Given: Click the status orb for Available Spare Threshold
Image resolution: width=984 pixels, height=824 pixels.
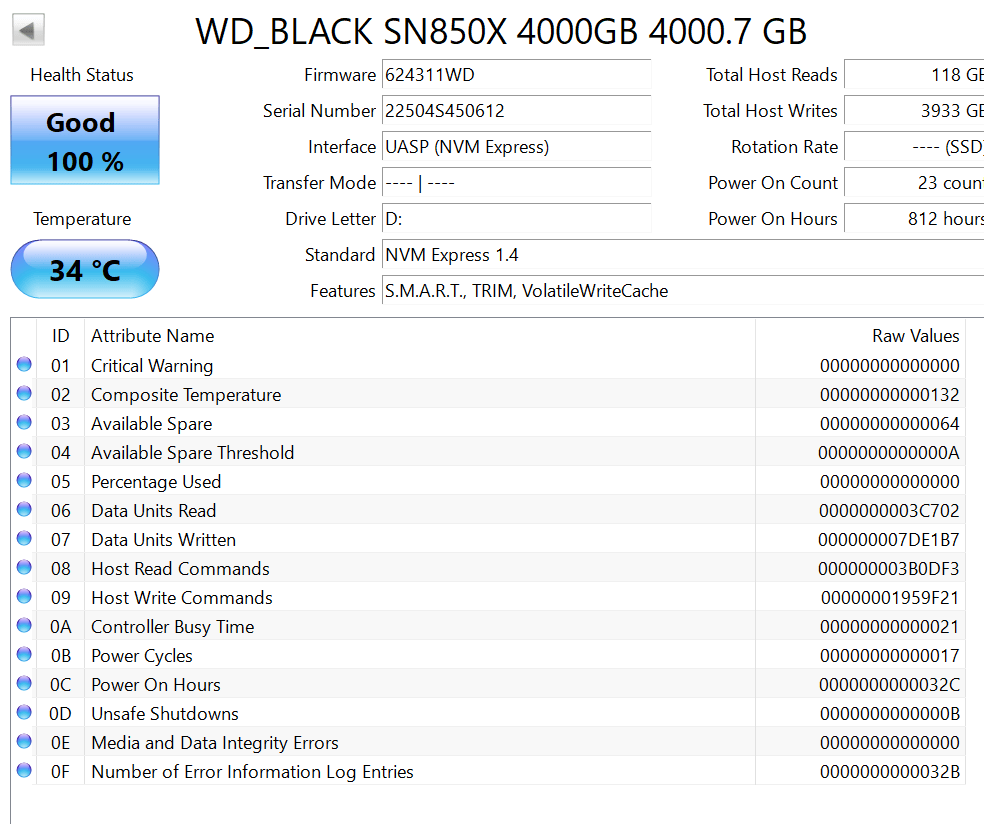Looking at the screenshot, I should (x=24, y=451).
